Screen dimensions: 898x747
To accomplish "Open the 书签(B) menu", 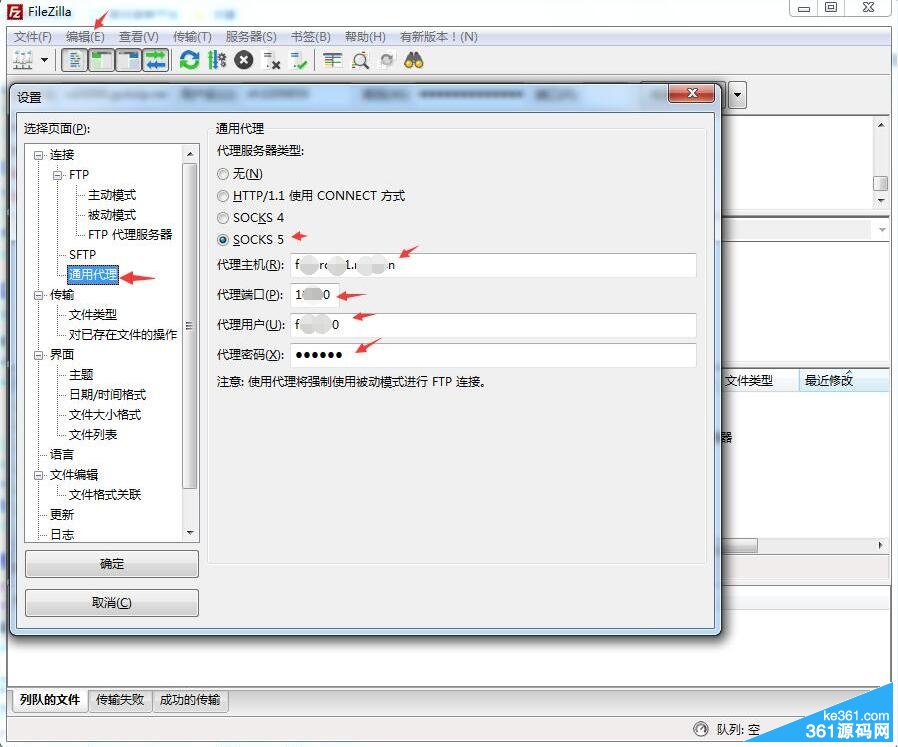I will pos(311,37).
